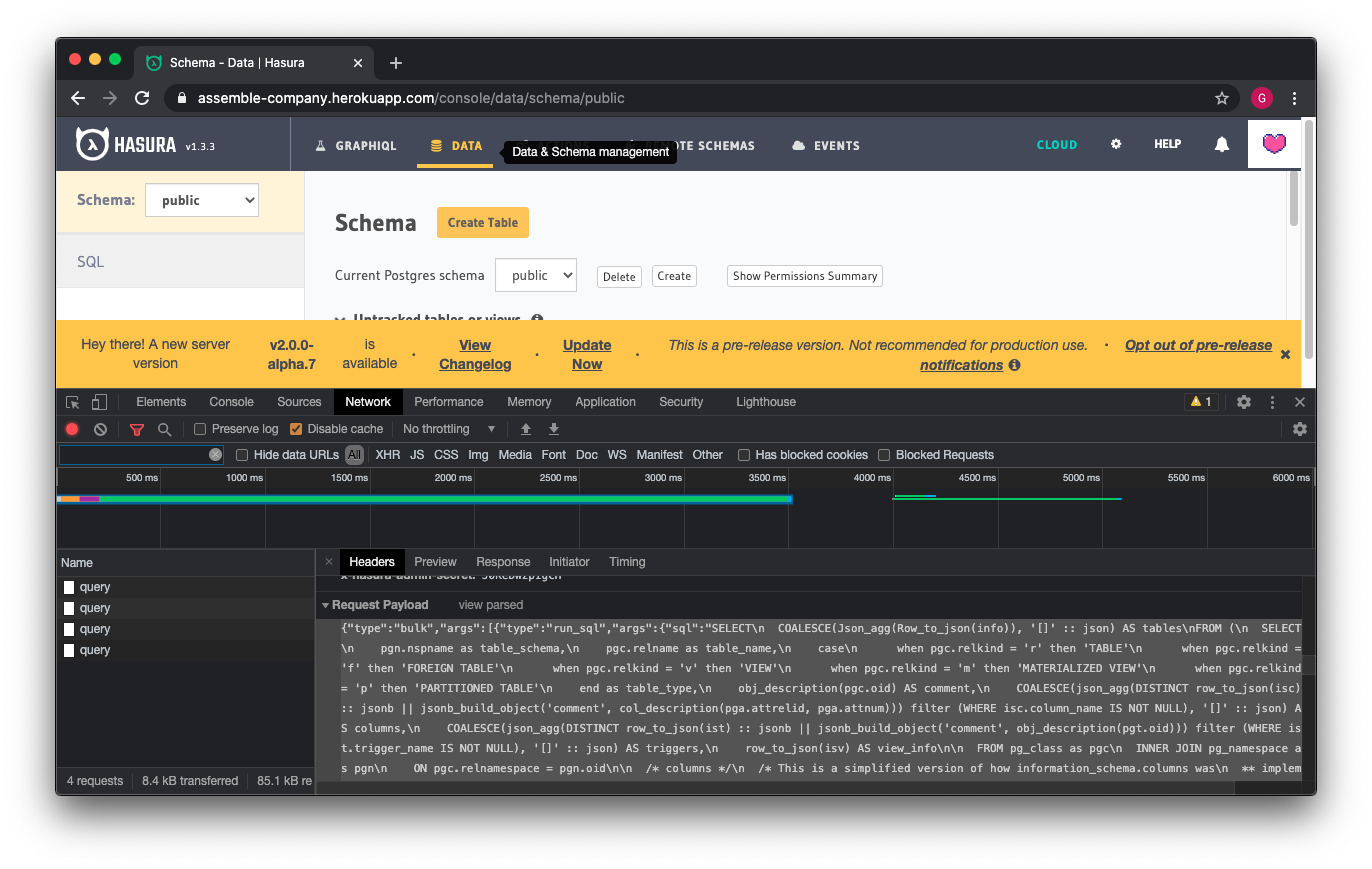The width and height of the screenshot is (1372, 869).
Task: Toggle the device toolbar icon
Action: (99, 402)
